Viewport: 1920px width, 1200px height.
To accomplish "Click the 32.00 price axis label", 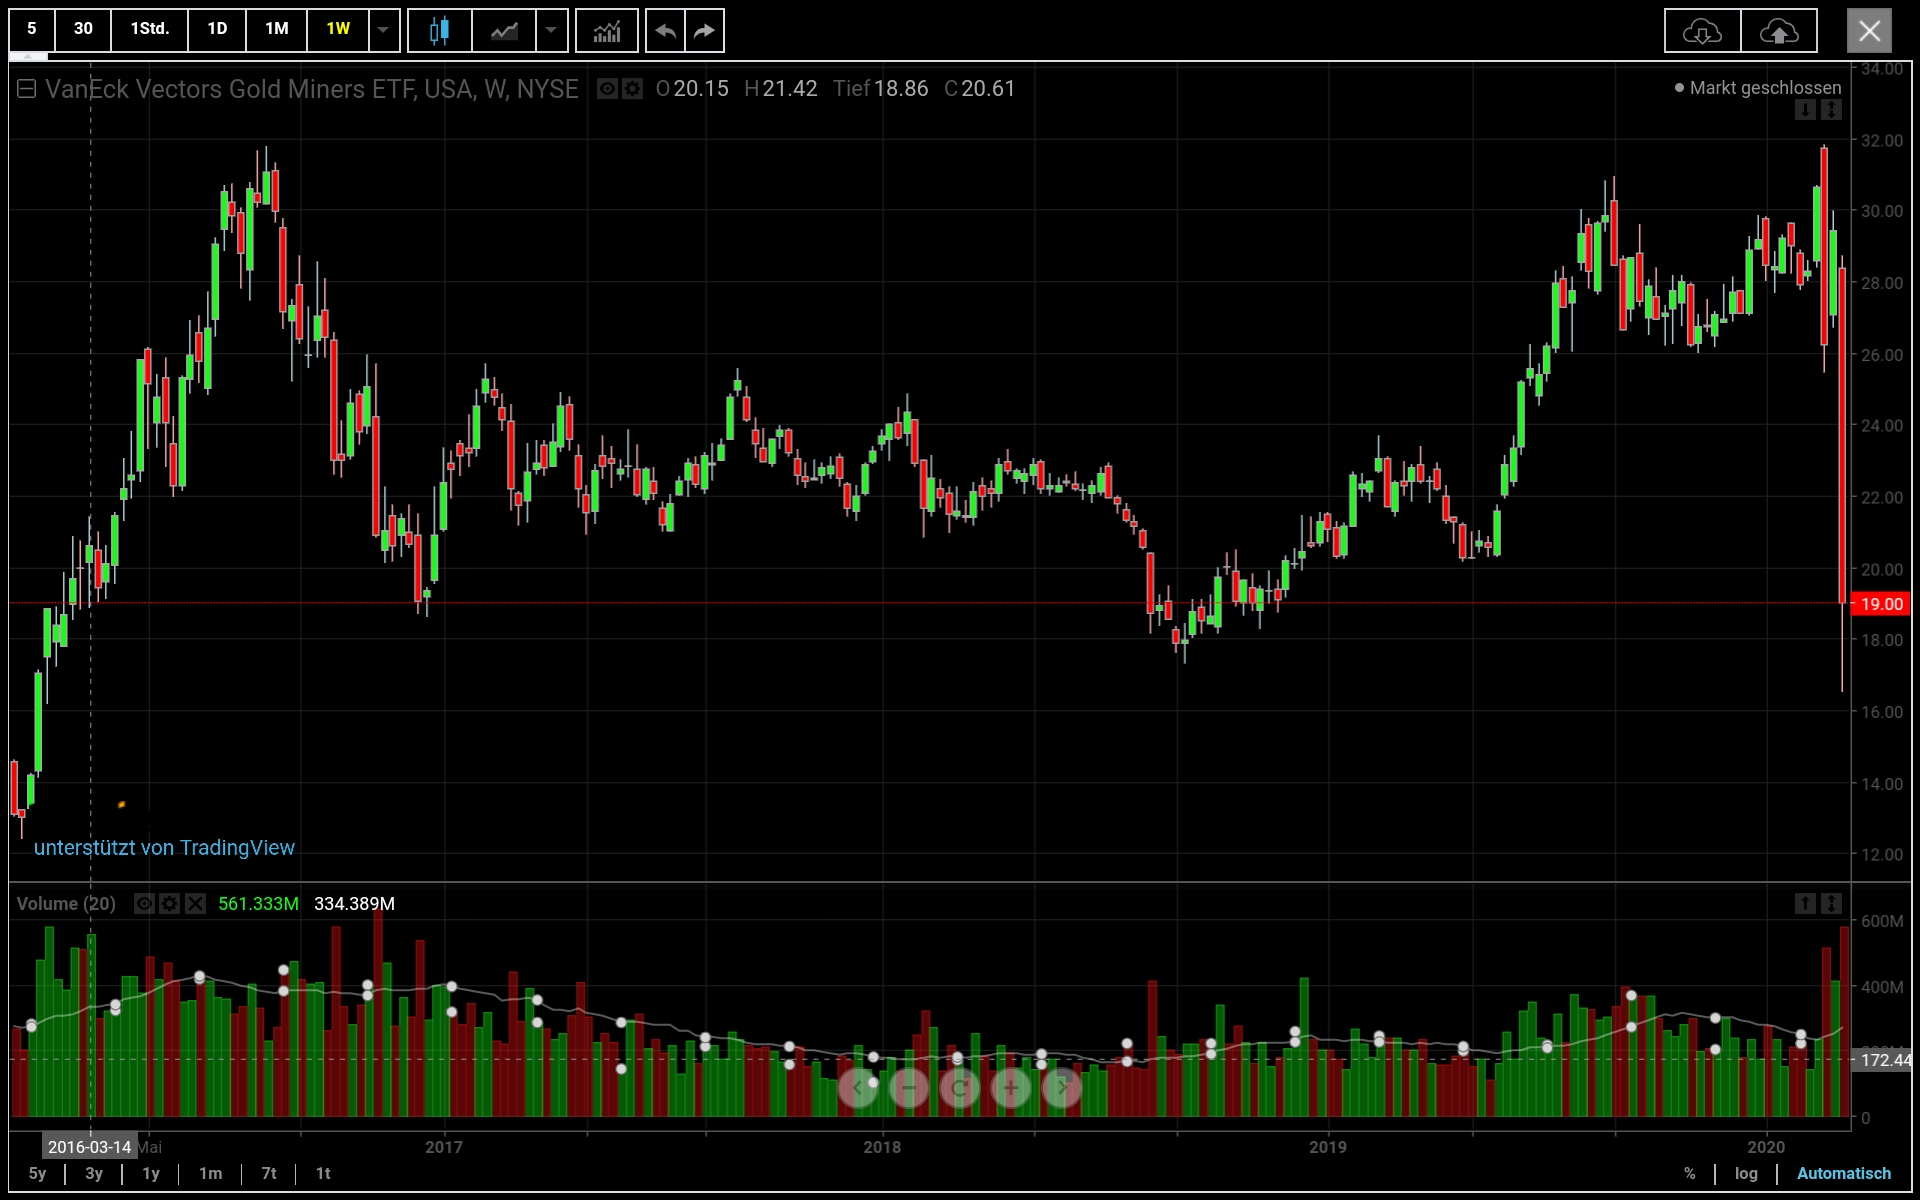I will click(1881, 141).
